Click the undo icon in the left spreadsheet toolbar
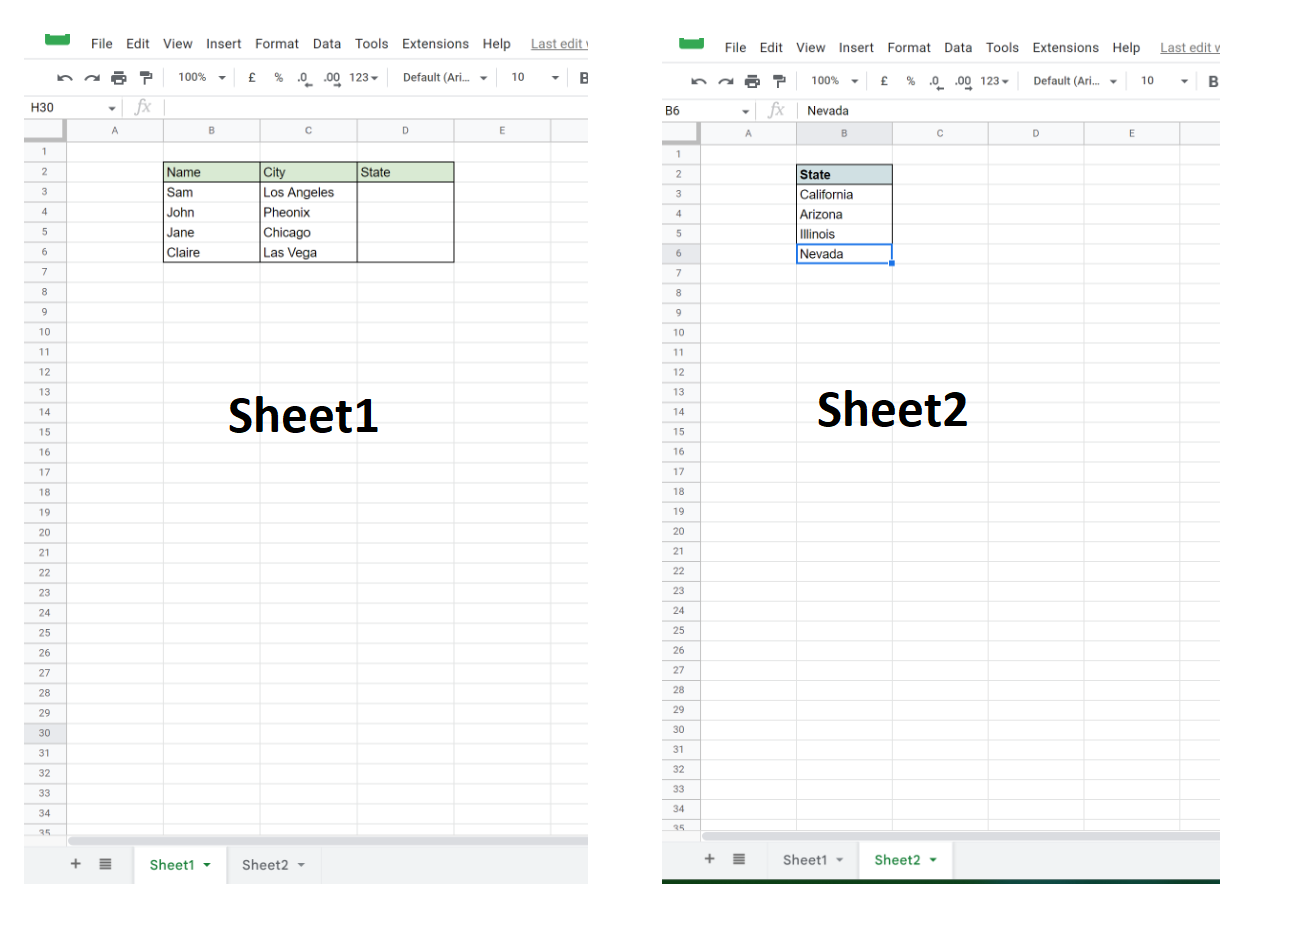1314x928 pixels. 65,78
